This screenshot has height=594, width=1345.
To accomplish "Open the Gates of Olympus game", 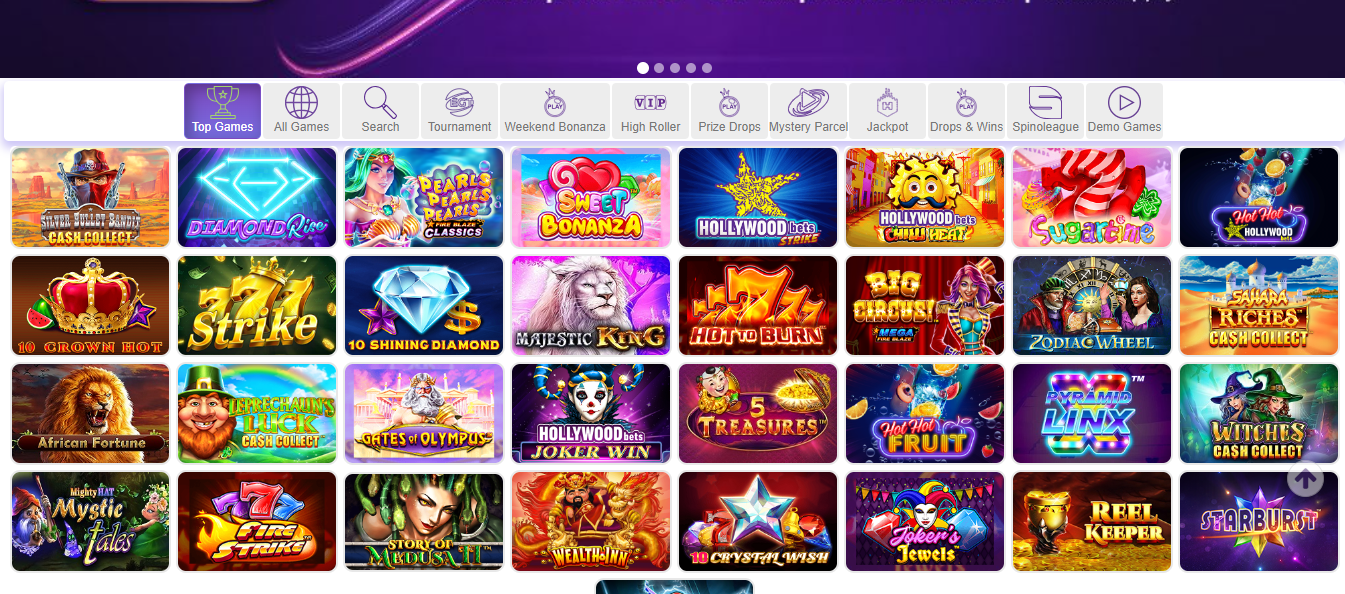I will coord(424,414).
